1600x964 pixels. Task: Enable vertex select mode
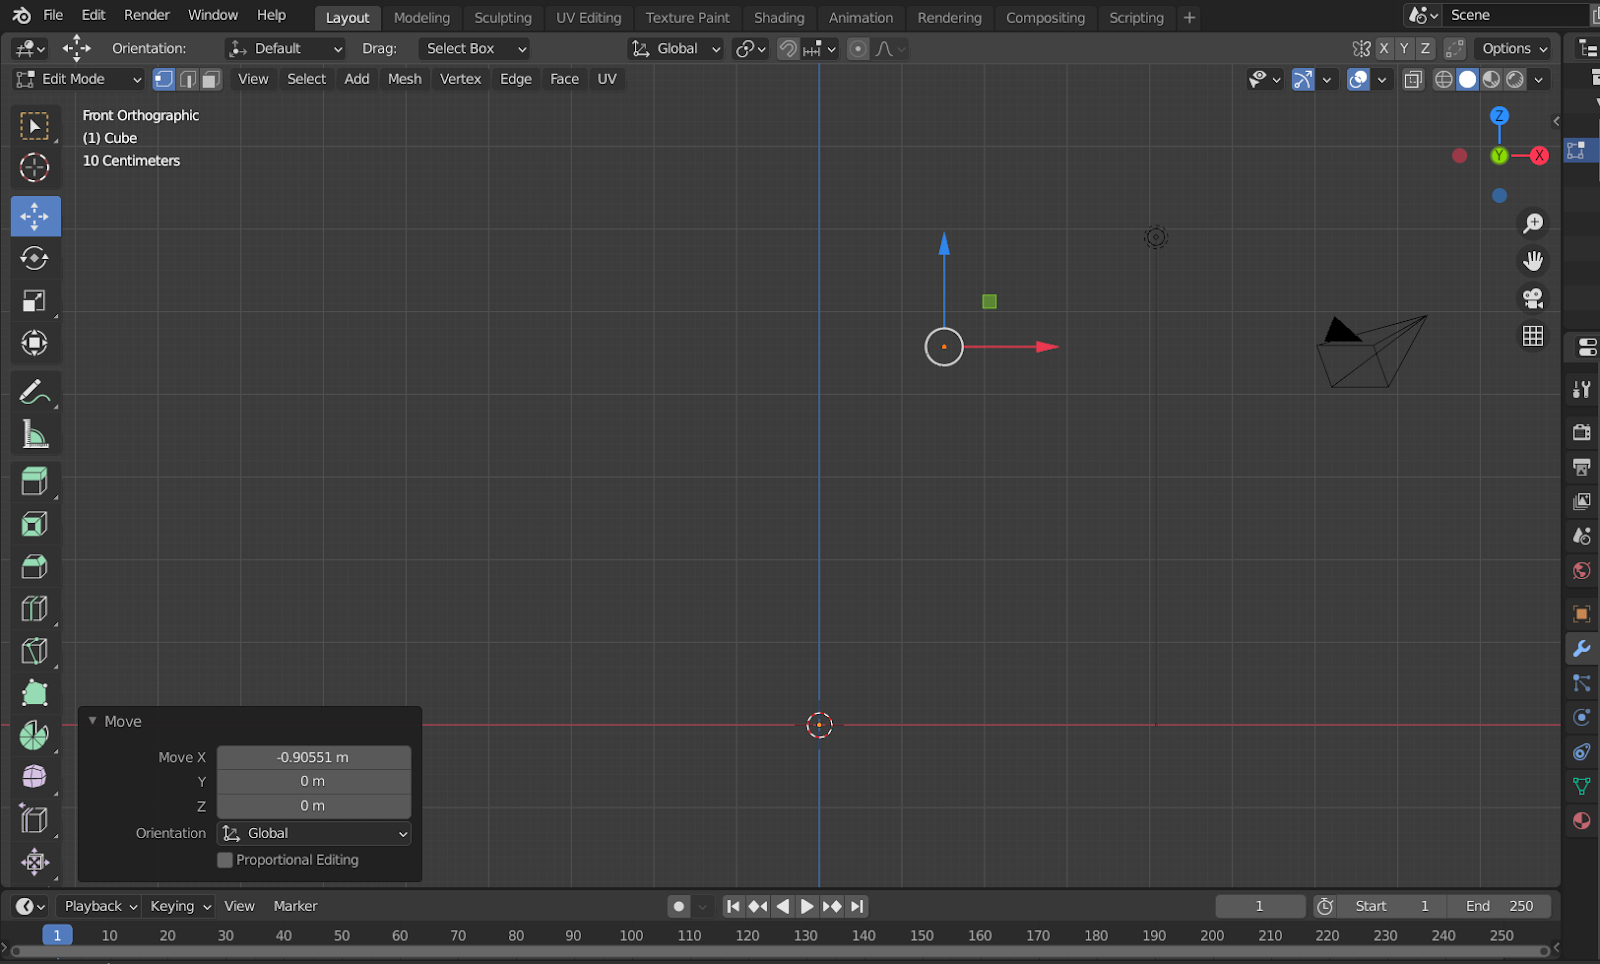tap(164, 79)
